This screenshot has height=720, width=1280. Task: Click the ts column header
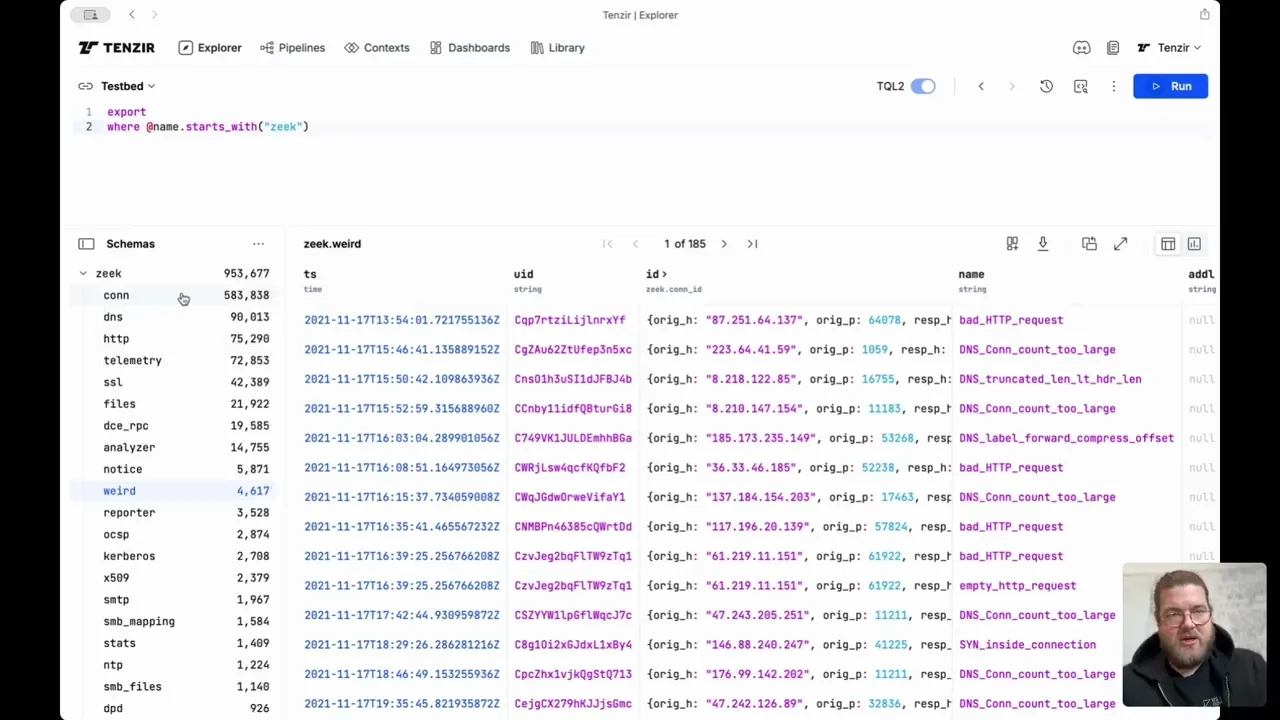coord(310,274)
